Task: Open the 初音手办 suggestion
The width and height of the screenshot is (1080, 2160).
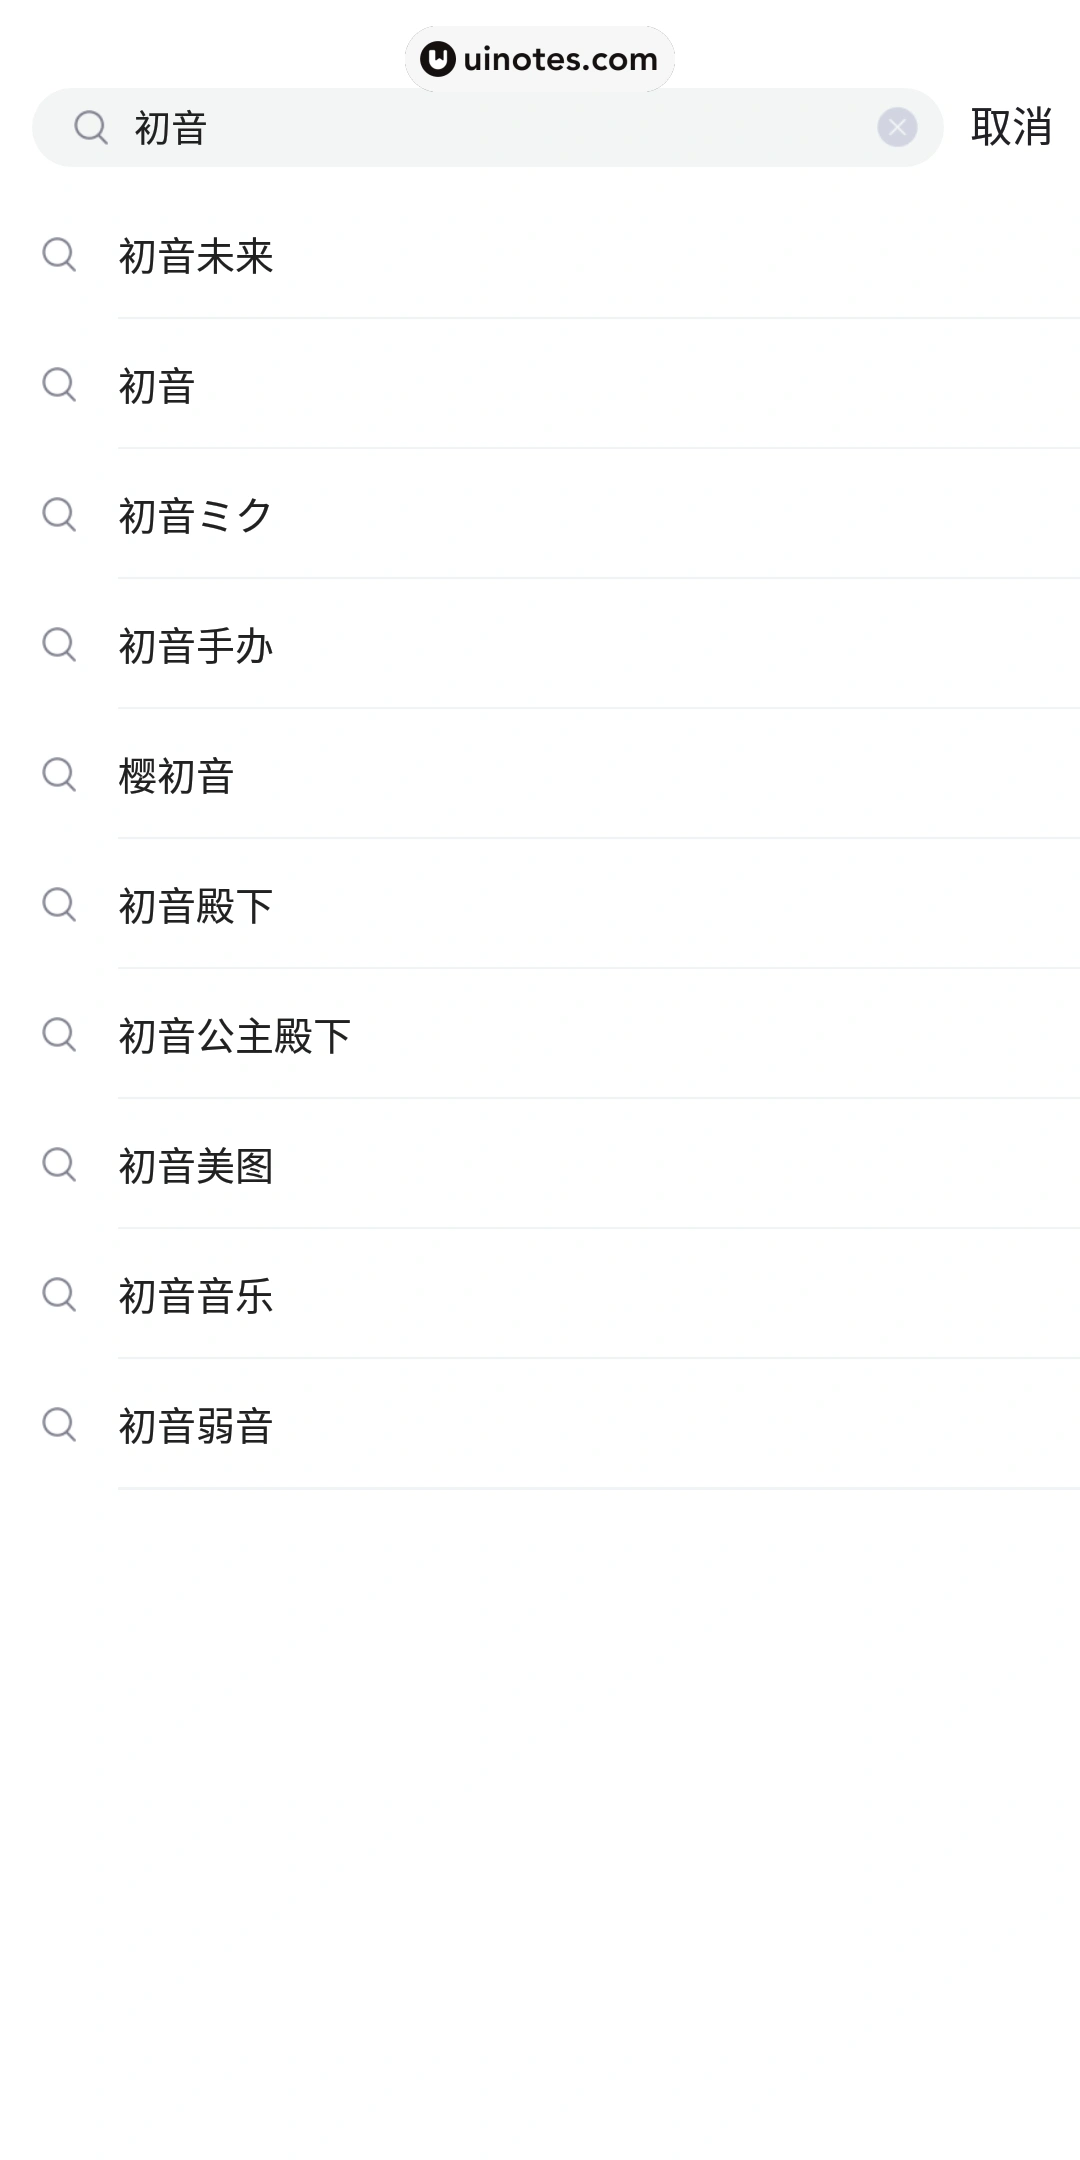Action: (x=196, y=646)
